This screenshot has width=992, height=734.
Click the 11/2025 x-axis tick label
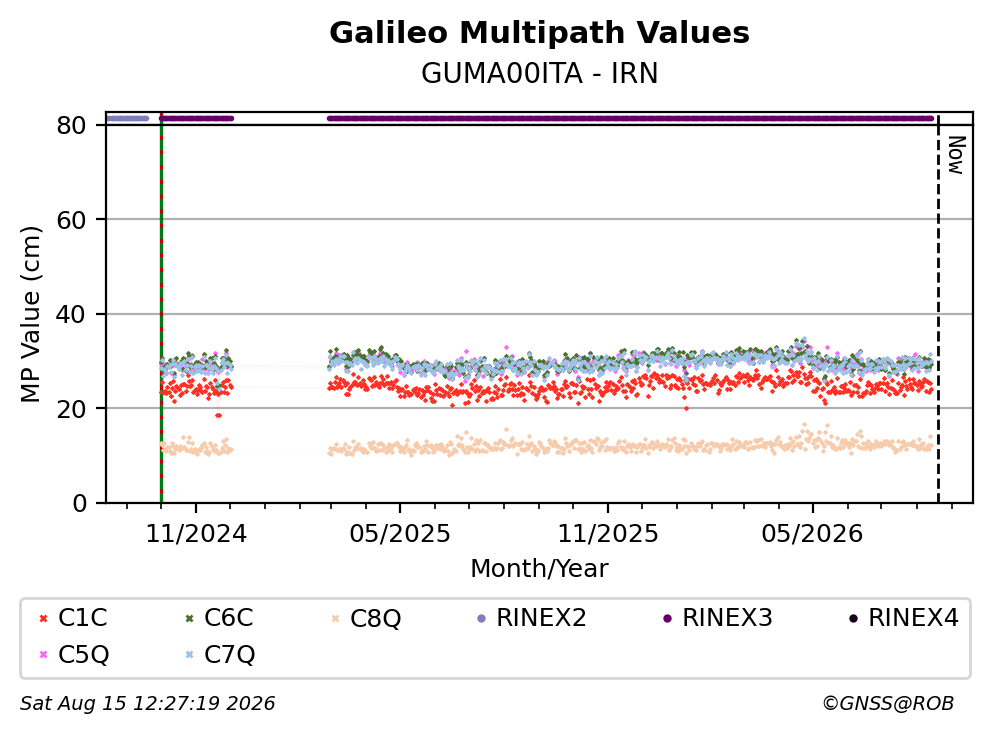(608, 534)
